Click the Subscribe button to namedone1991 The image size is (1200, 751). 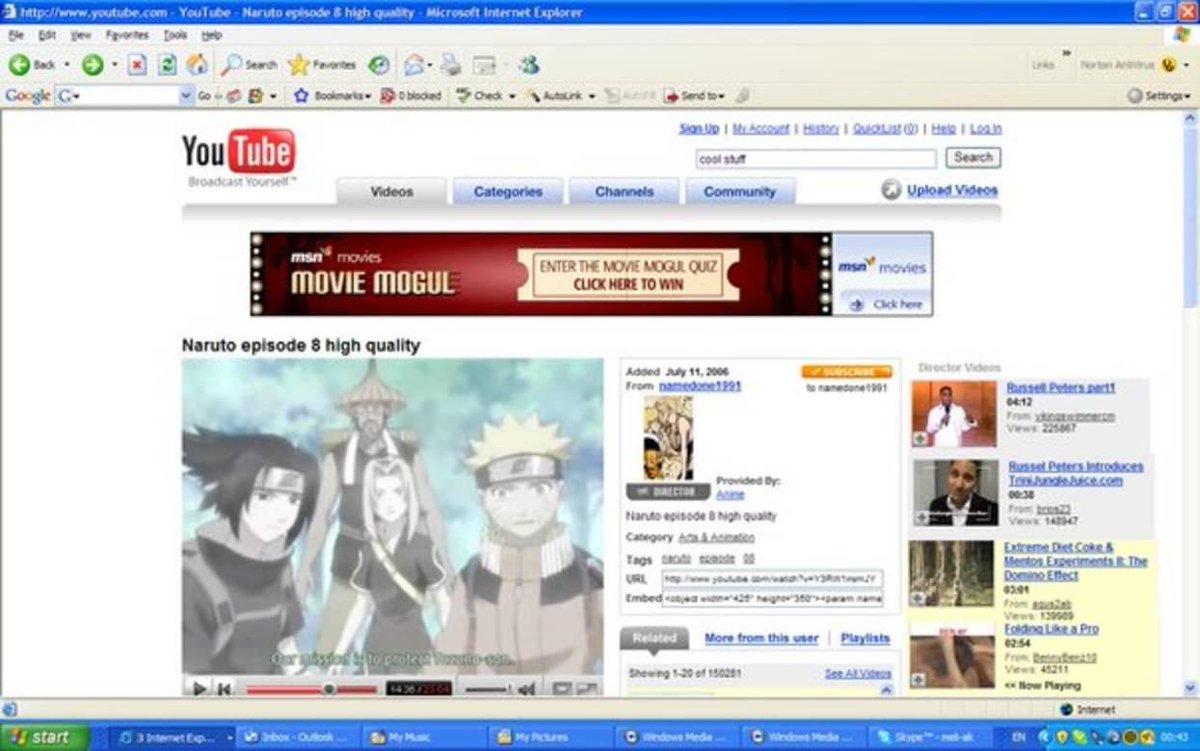(x=846, y=372)
